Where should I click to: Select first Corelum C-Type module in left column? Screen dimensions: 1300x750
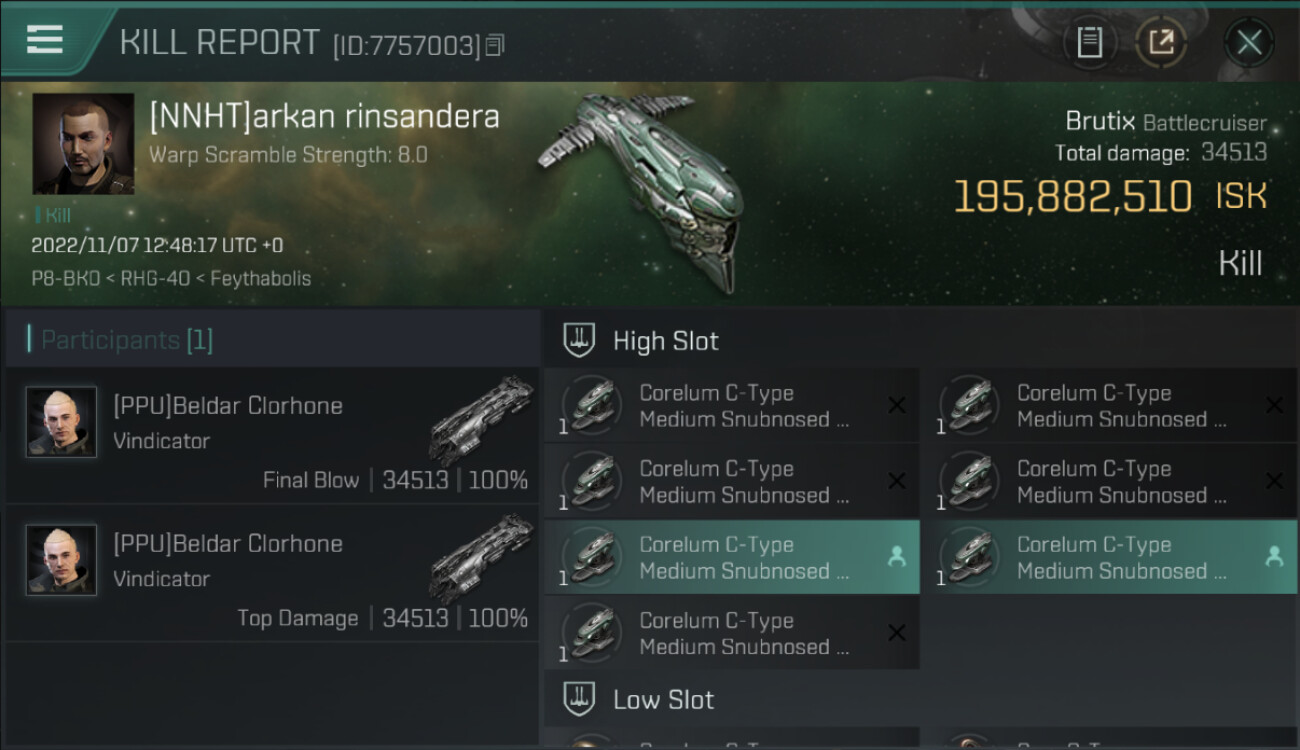tap(730, 406)
